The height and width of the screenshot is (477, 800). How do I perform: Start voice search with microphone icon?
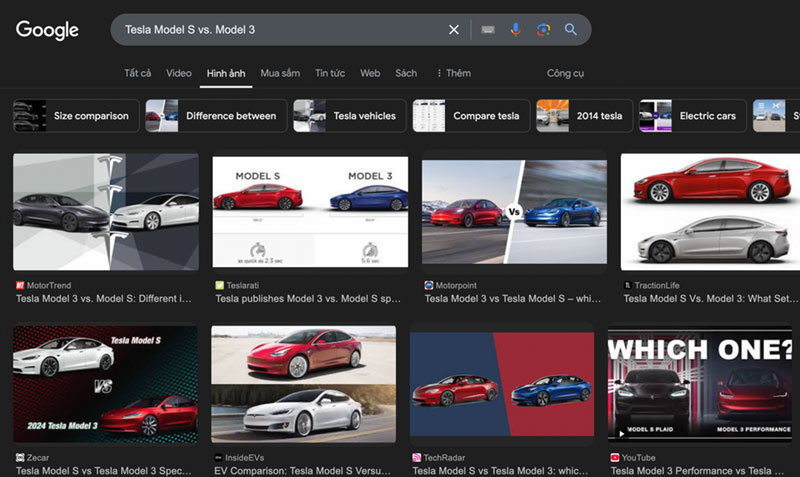515,30
